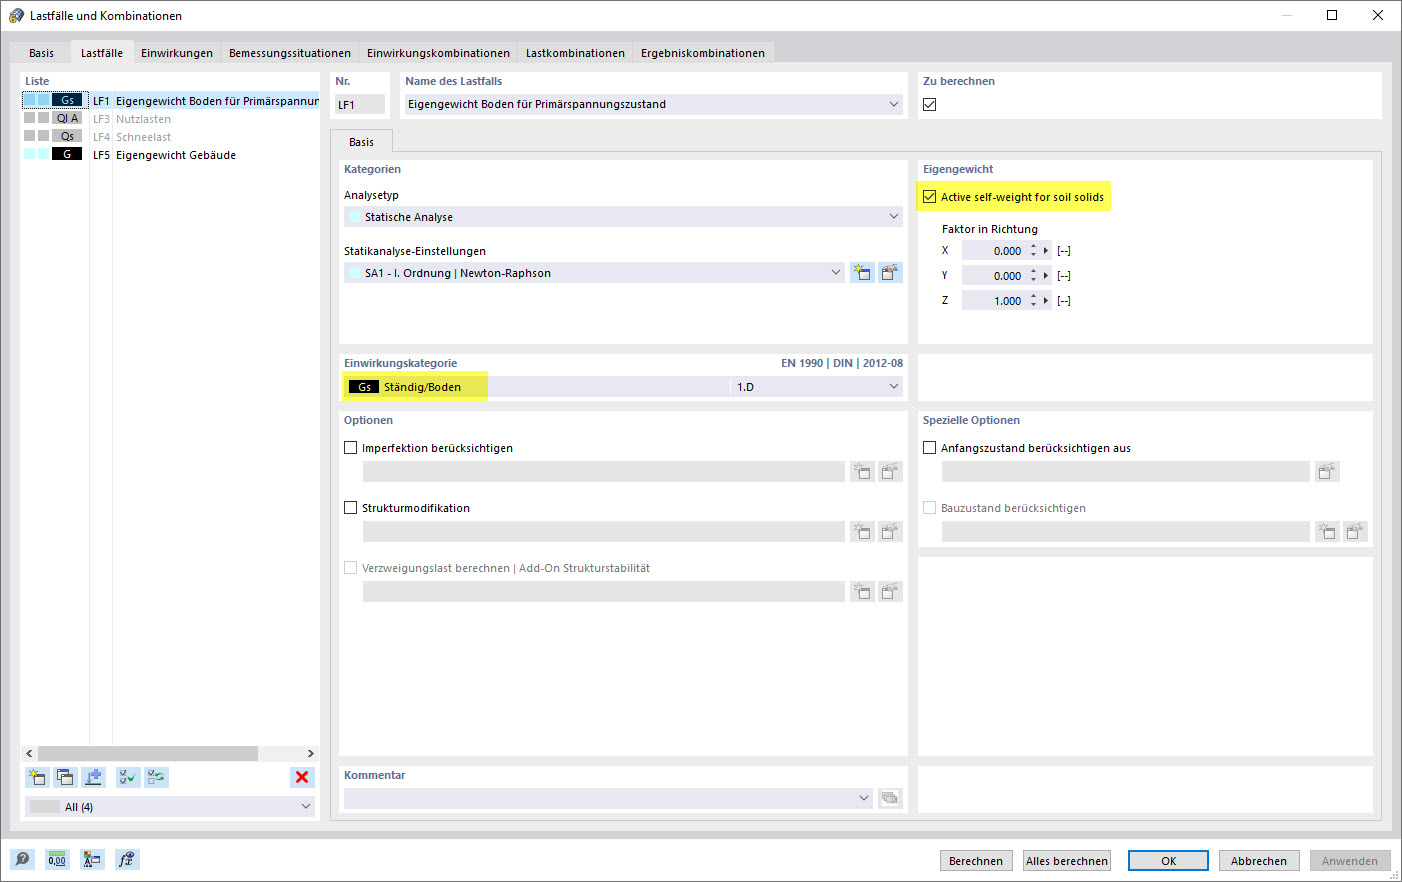Check Anfangszustand berücksichtigen aus
The width and height of the screenshot is (1402, 882).
[x=930, y=448]
